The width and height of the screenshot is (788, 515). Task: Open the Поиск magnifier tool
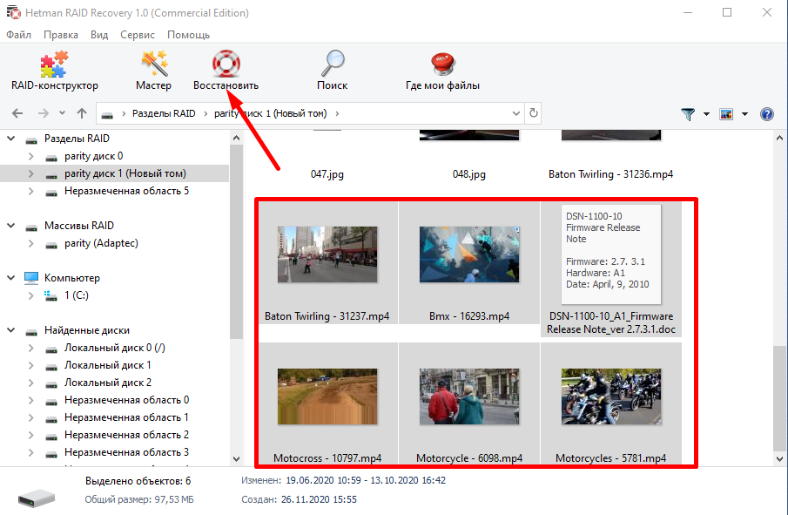tap(332, 71)
